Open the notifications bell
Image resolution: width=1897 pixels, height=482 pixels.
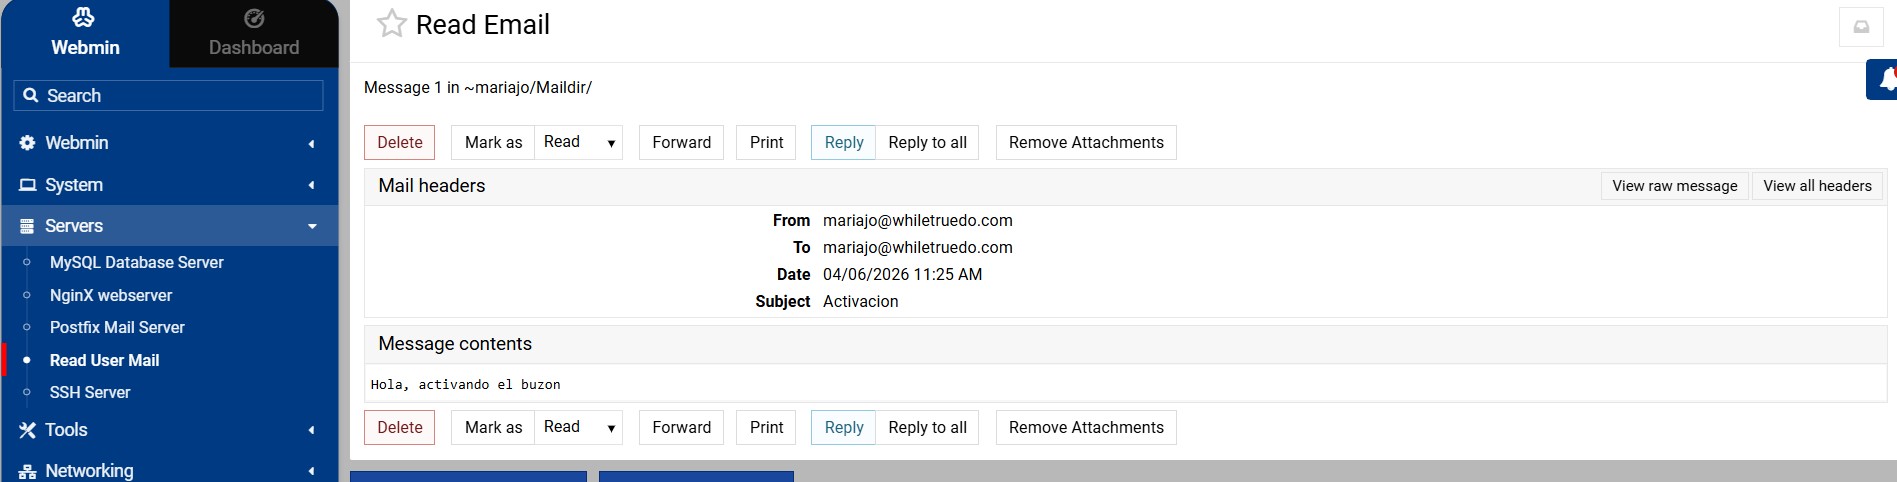tap(1886, 79)
